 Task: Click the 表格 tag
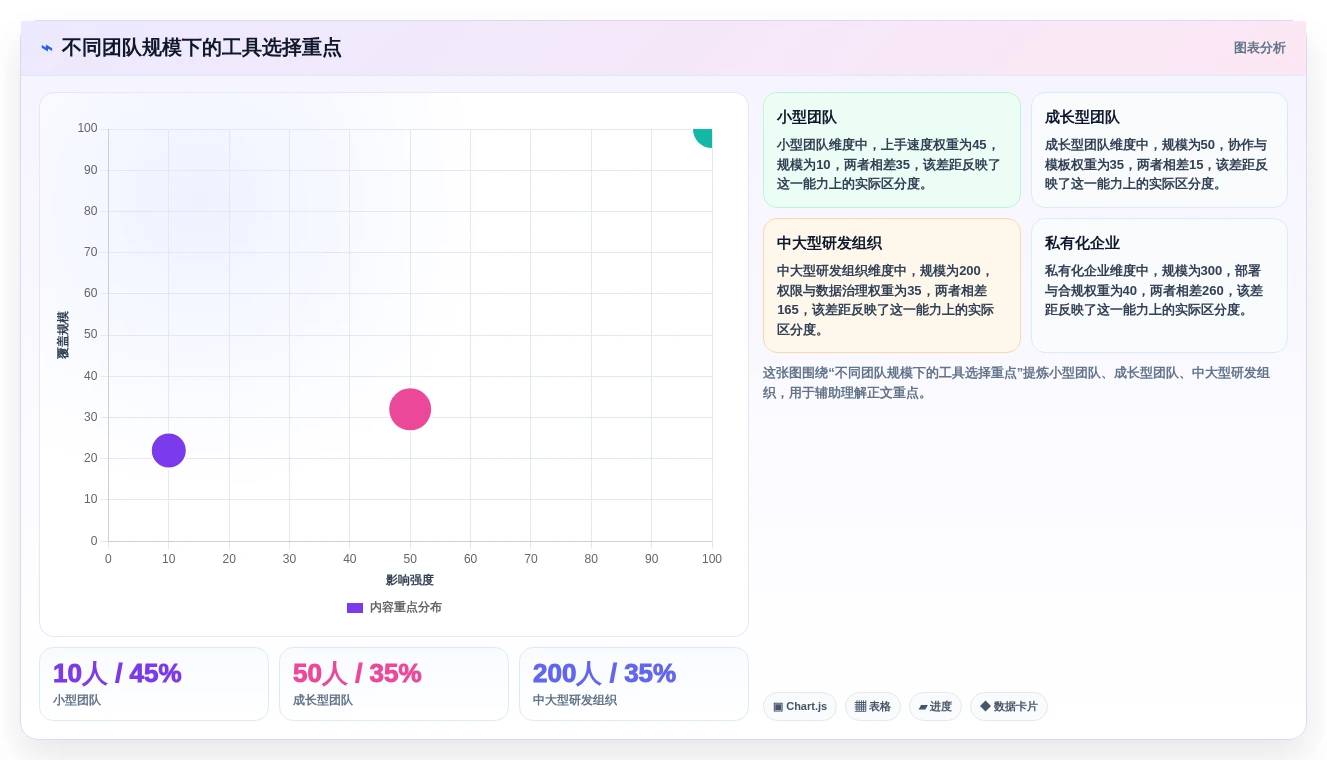coord(872,707)
